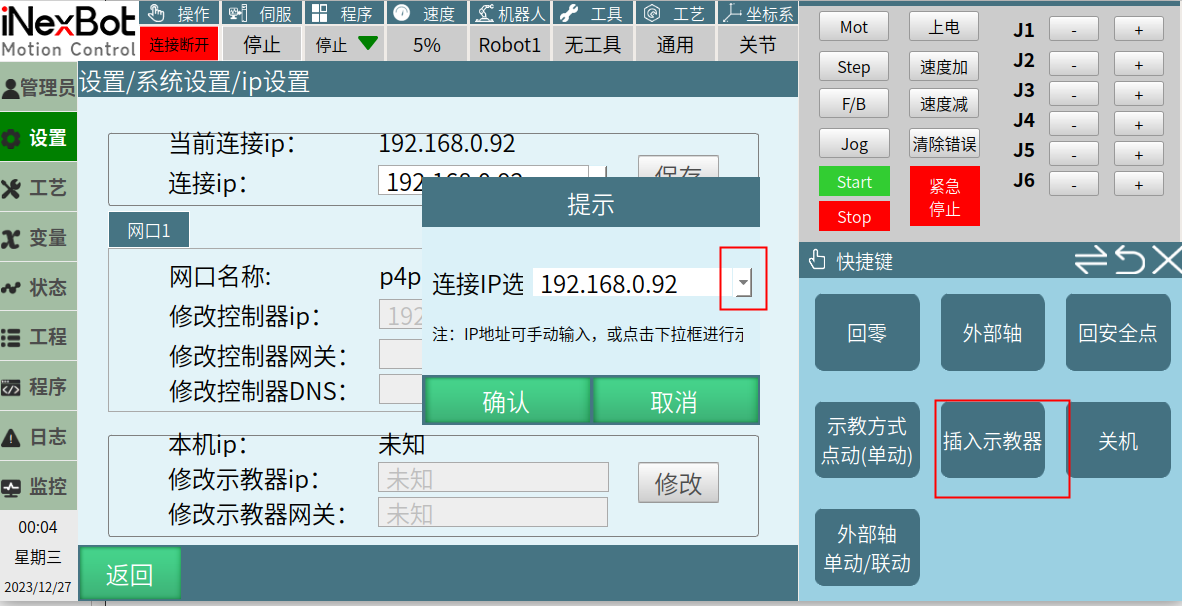
Task: Toggle the Jog mode button
Action: (853, 143)
